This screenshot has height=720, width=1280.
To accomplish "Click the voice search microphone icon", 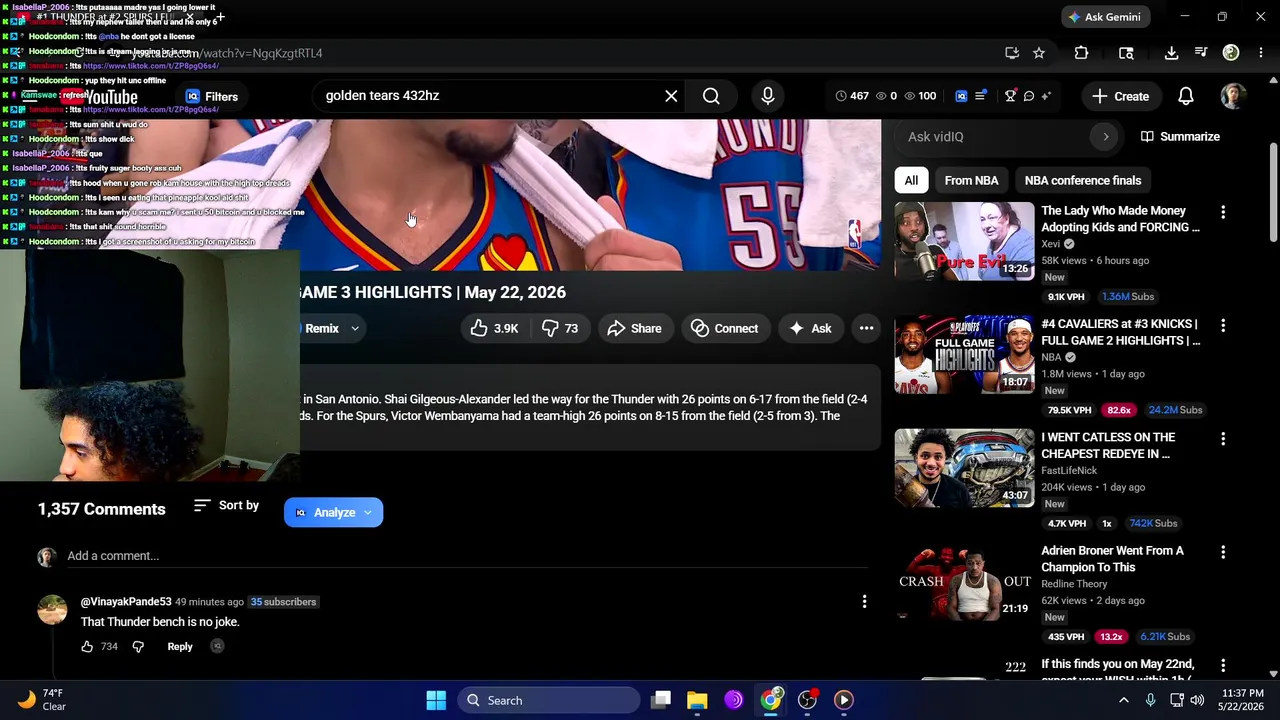I will pyautogui.click(x=768, y=96).
